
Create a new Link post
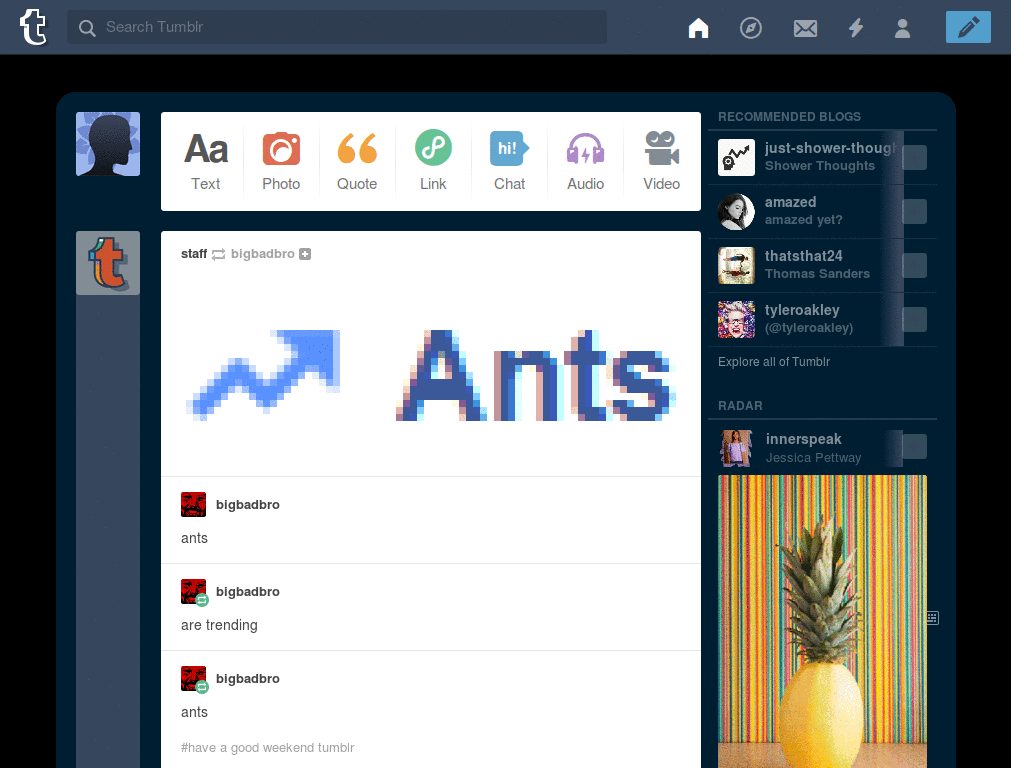(433, 161)
